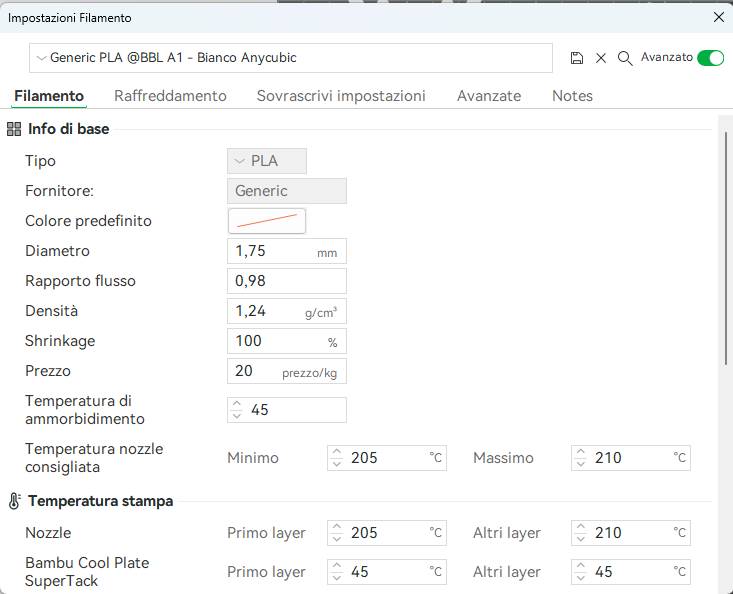Adjust the Temperatura di ammorbidimento stepper arrows

point(237,410)
